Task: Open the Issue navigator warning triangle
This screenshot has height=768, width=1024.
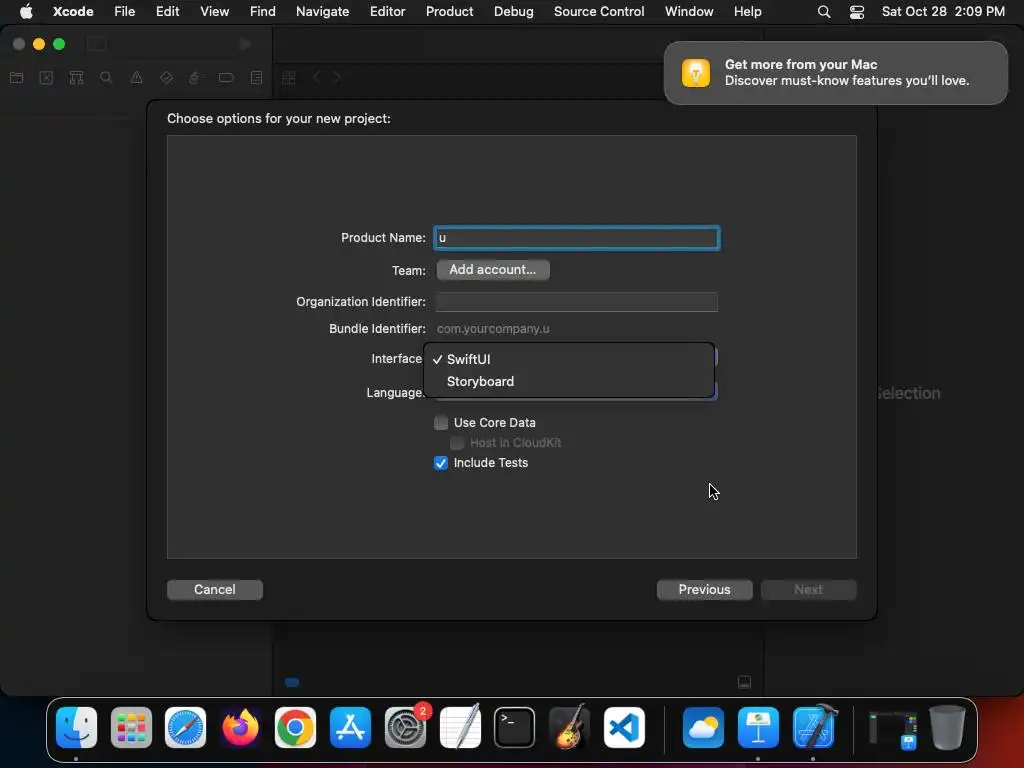Action: tap(136, 78)
